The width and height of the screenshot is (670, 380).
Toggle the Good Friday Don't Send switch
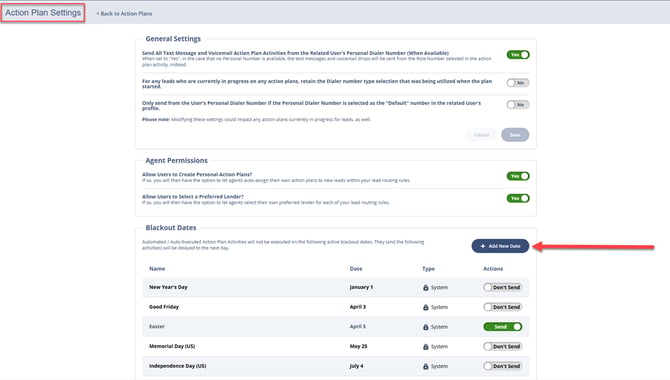point(502,307)
